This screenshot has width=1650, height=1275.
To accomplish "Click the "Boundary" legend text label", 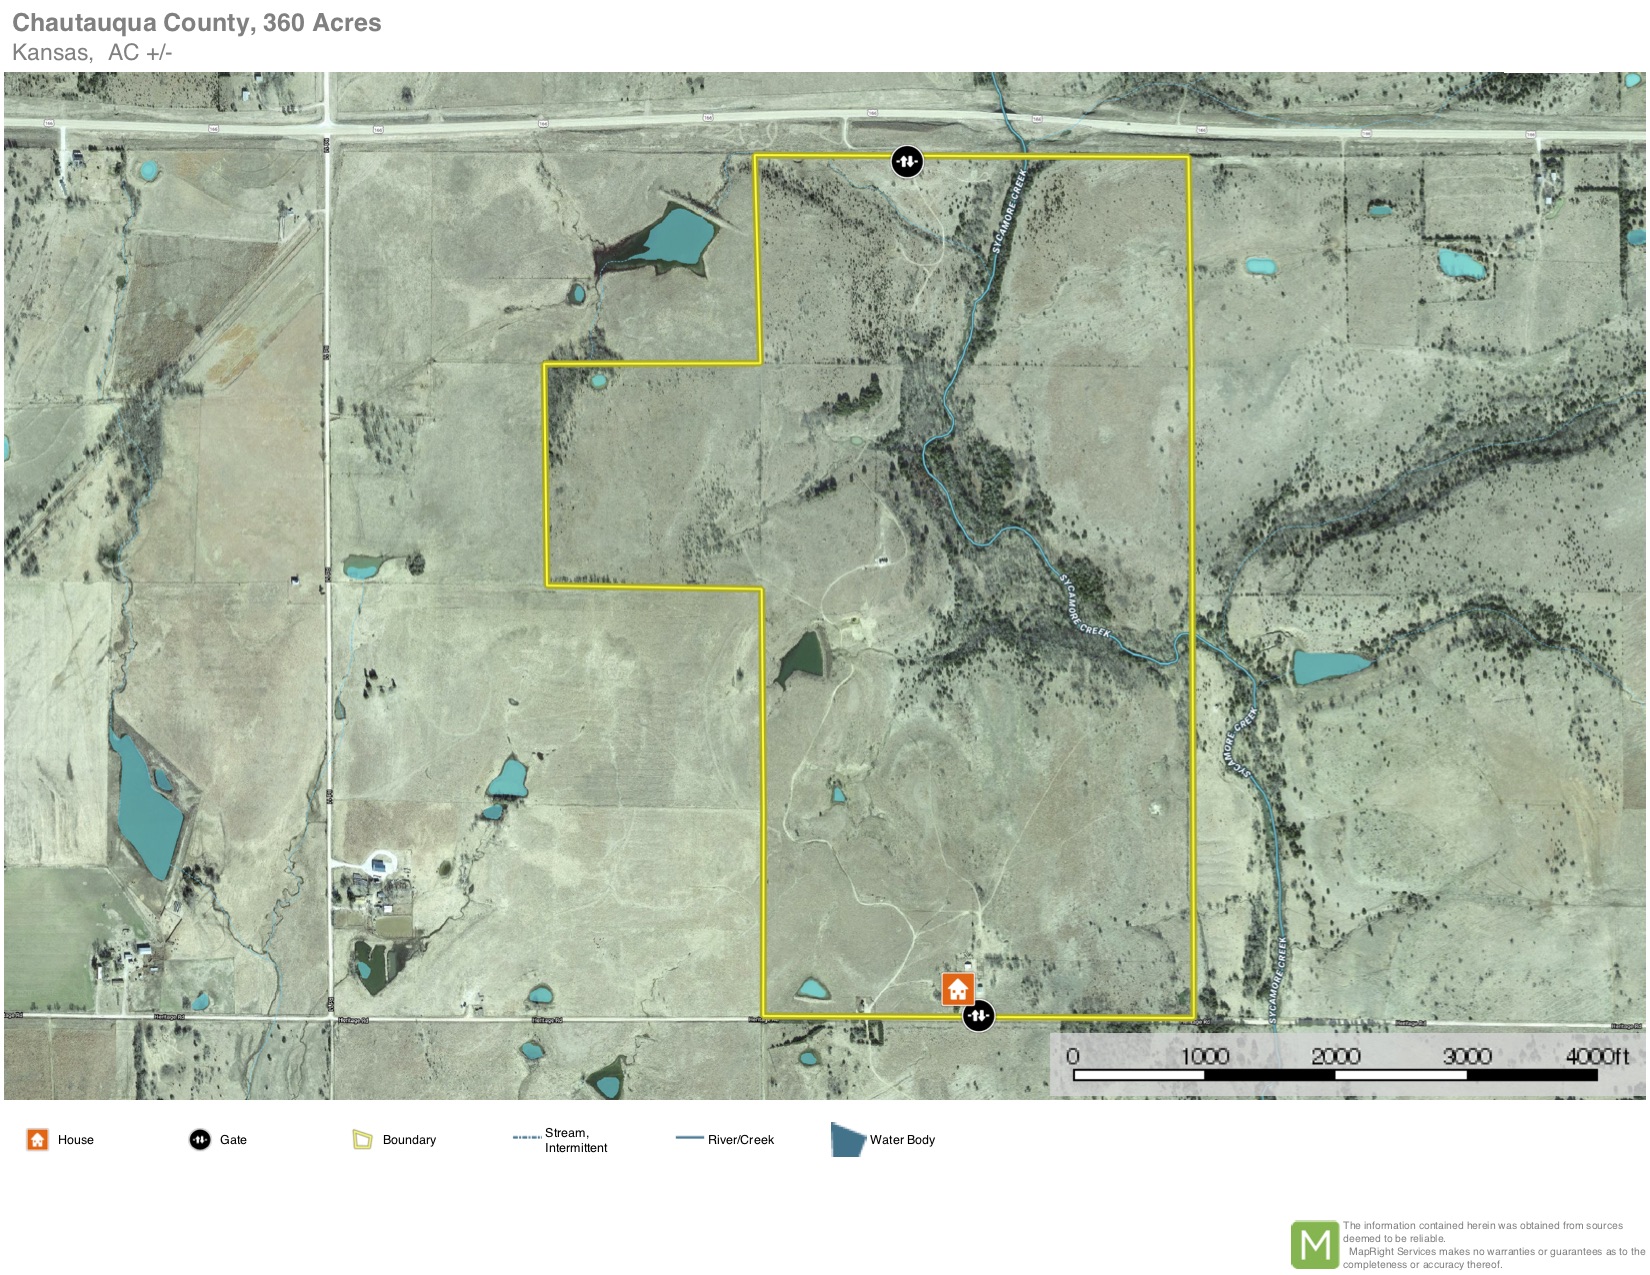I will tap(409, 1139).
